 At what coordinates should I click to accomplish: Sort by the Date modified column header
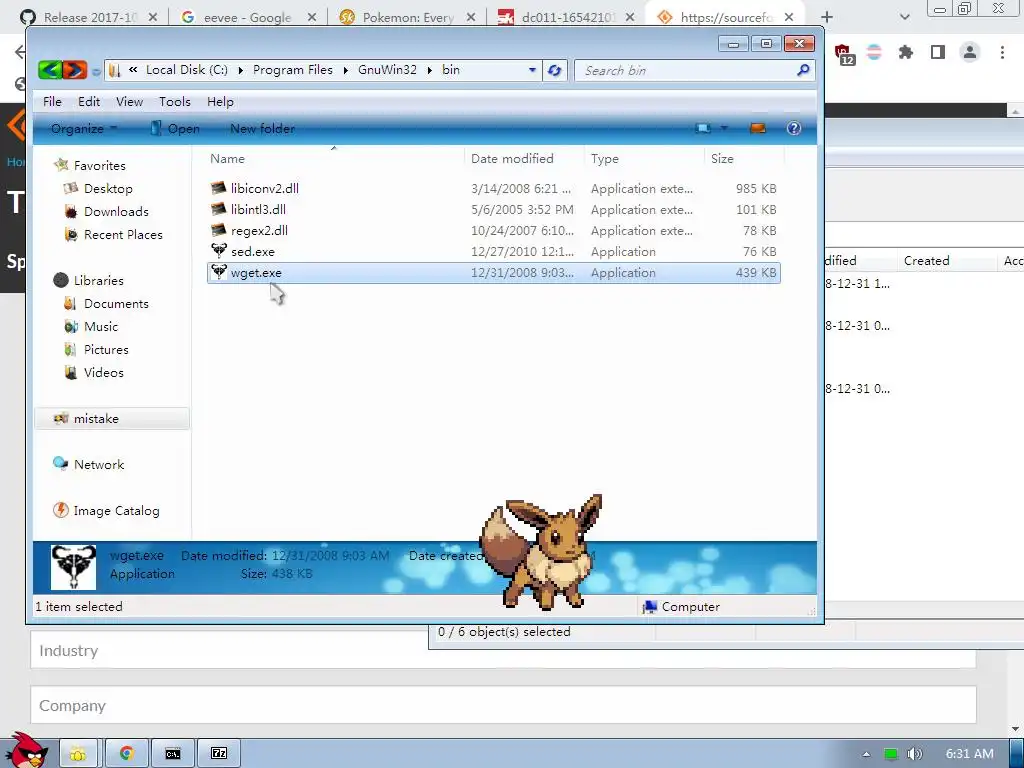[x=512, y=158]
